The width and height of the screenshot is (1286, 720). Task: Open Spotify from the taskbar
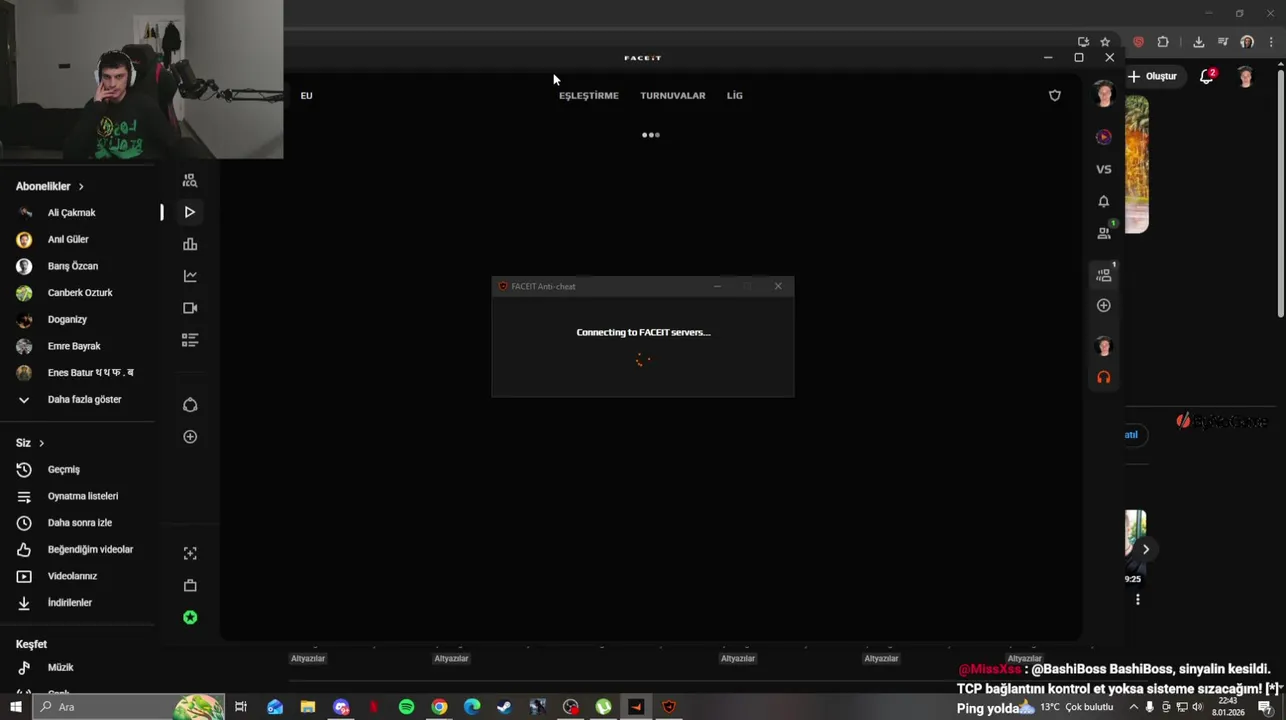pyautogui.click(x=406, y=707)
